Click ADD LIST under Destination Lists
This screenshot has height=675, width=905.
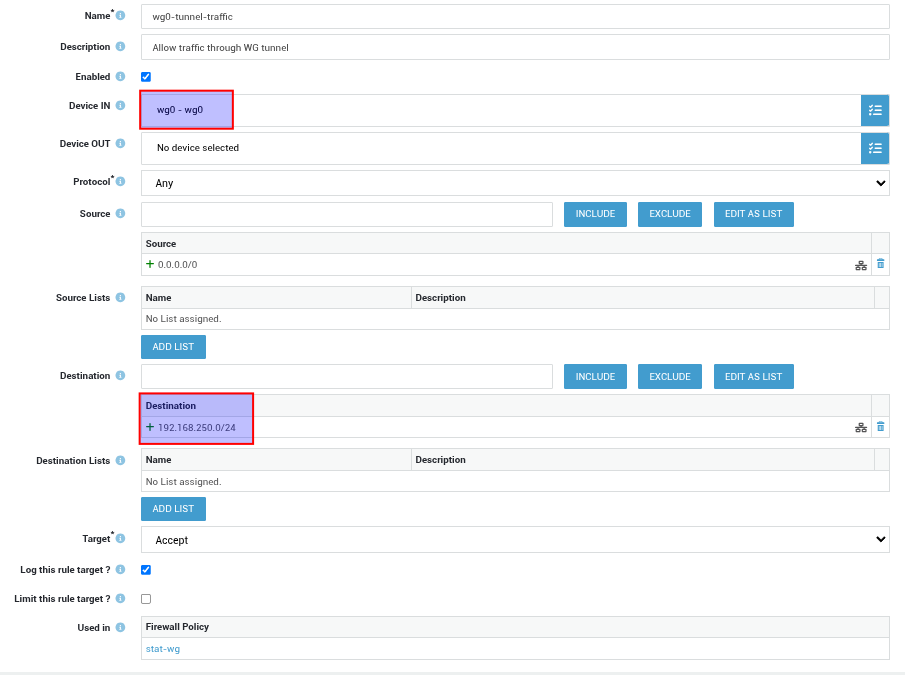point(173,509)
